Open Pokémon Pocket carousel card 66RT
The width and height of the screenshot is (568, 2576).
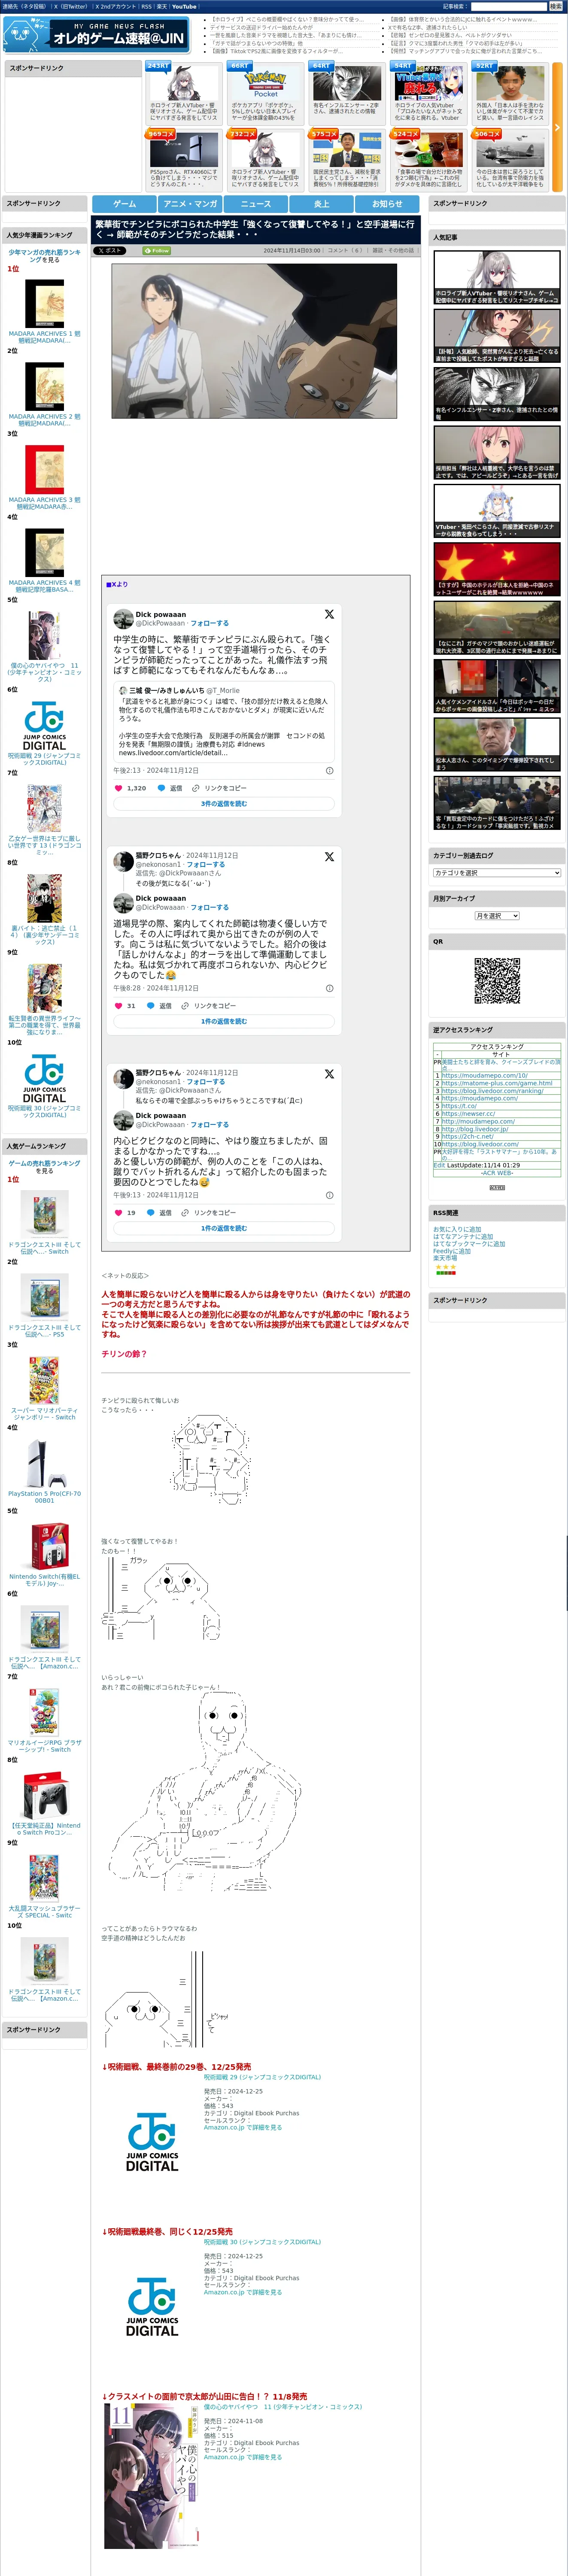pyautogui.click(x=265, y=93)
